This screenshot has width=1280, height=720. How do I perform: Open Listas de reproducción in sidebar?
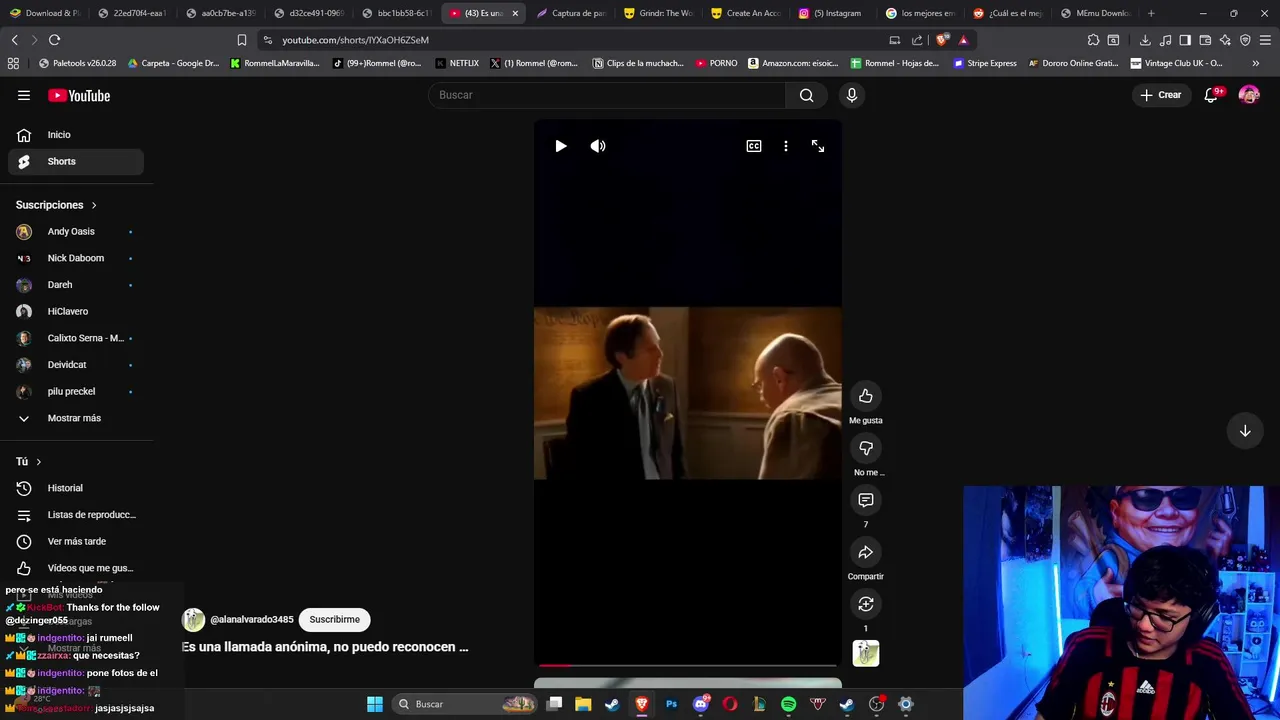tap(75, 515)
